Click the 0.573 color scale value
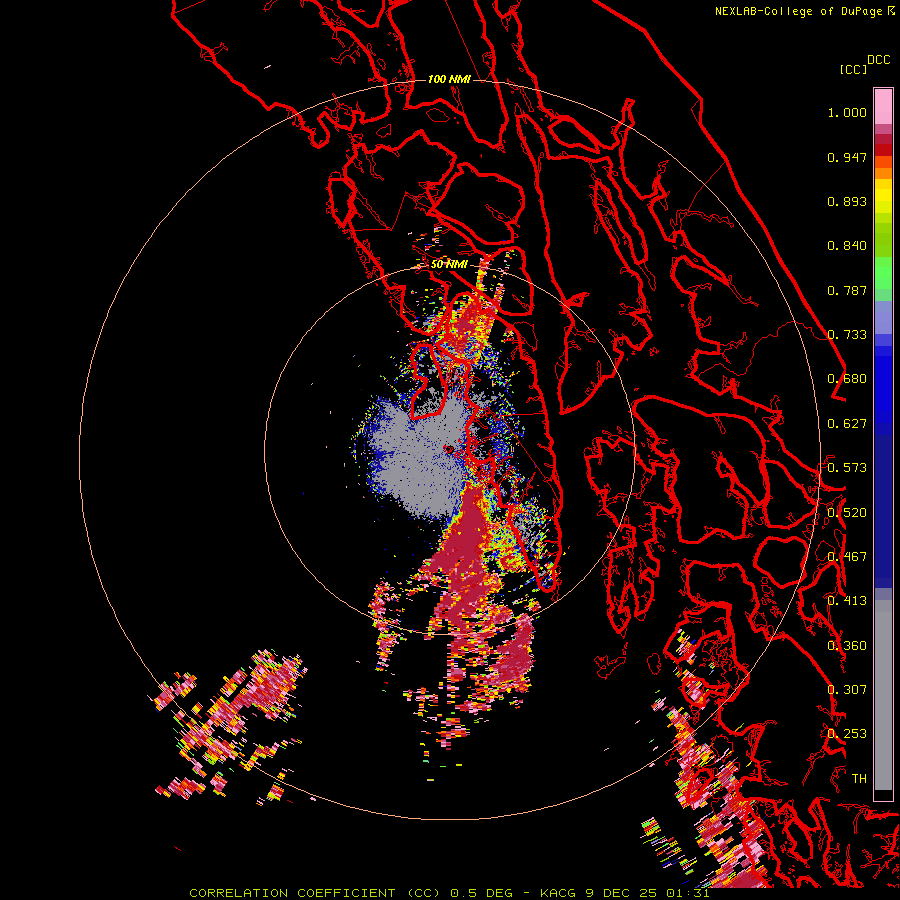The height and width of the screenshot is (900, 900). (x=847, y=468)
